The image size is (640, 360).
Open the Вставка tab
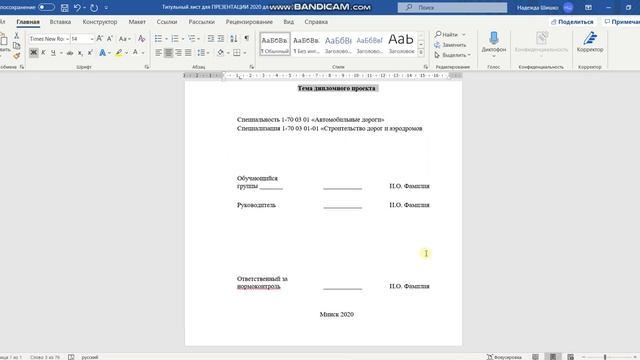click(60, 22)
